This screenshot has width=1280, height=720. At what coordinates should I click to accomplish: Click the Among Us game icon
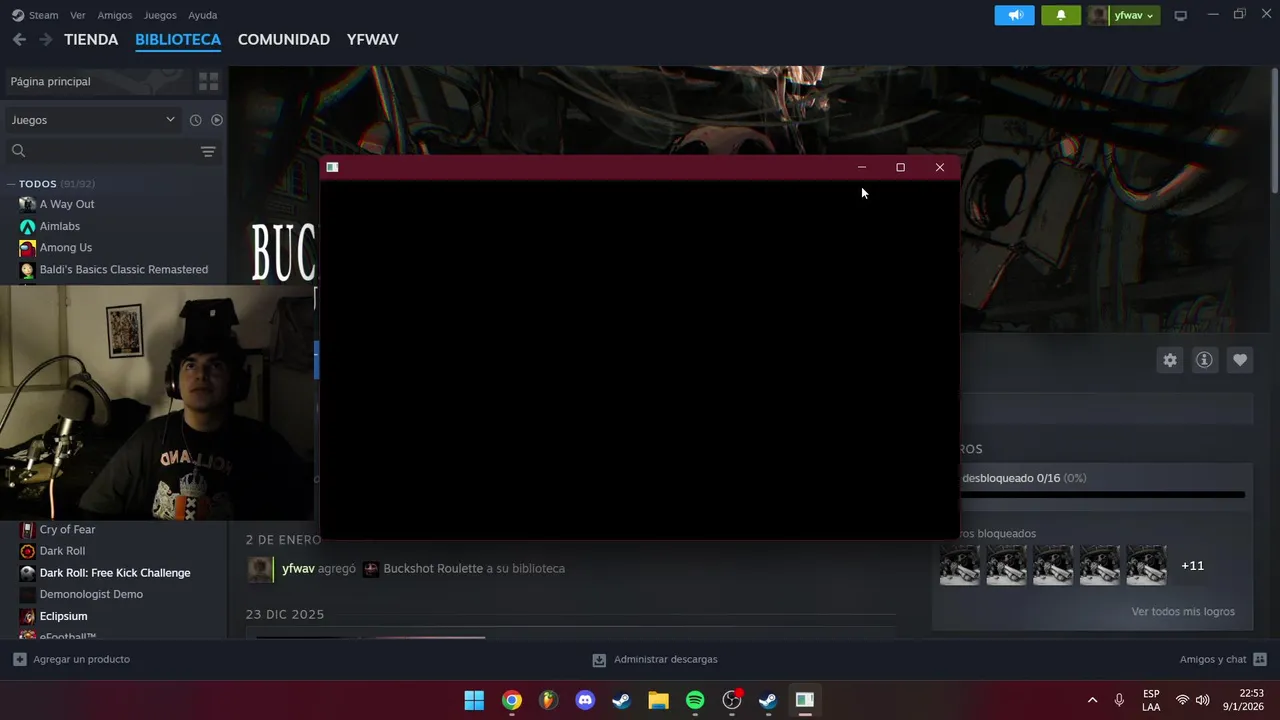tap(28, 248)
